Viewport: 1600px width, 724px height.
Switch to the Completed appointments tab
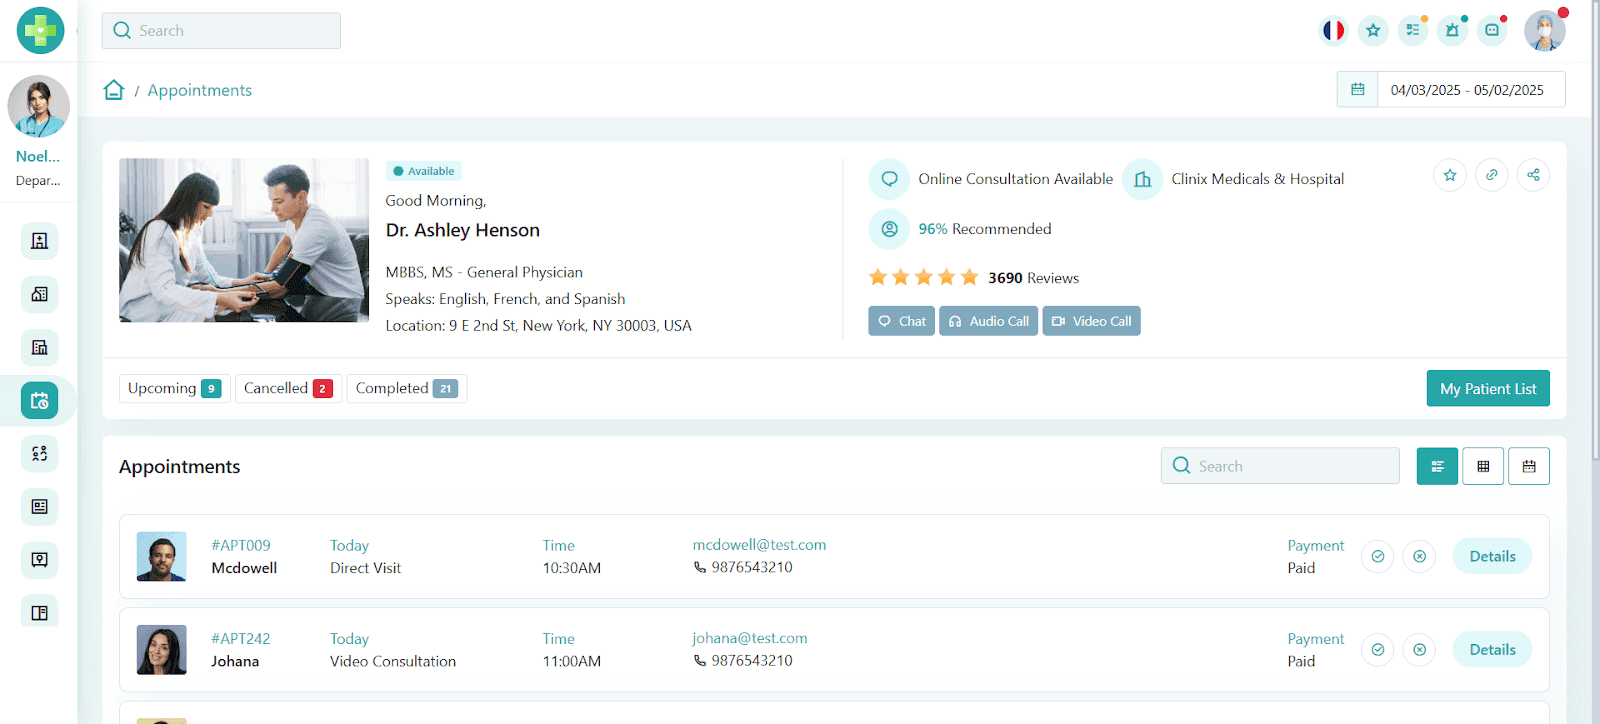tap(407, 388)
